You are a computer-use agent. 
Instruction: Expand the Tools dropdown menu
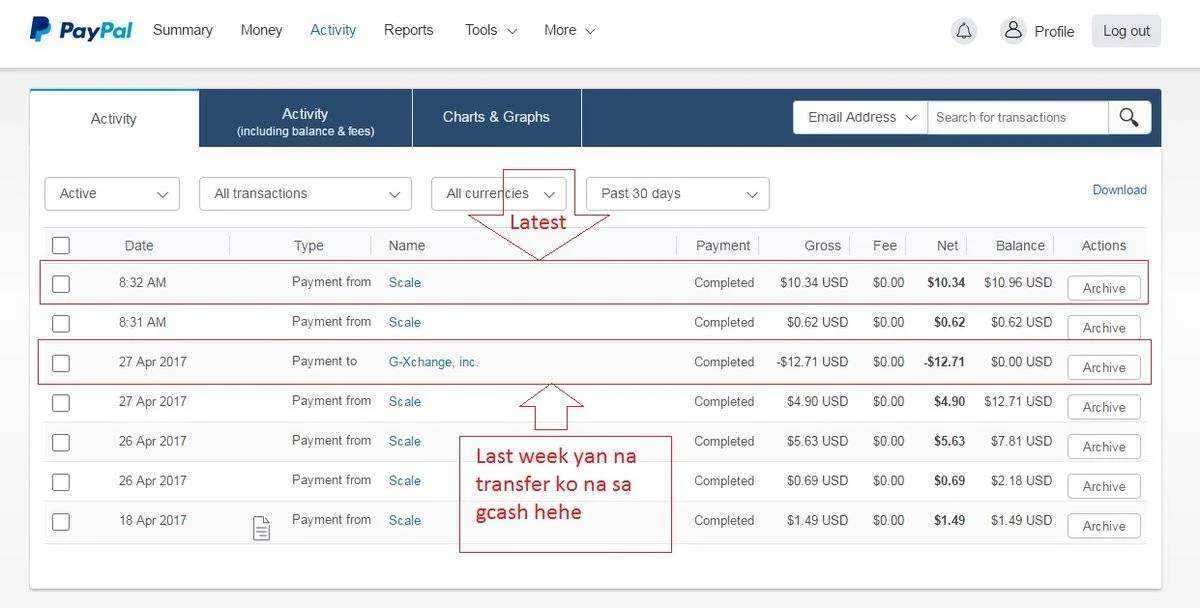point(491,30)
